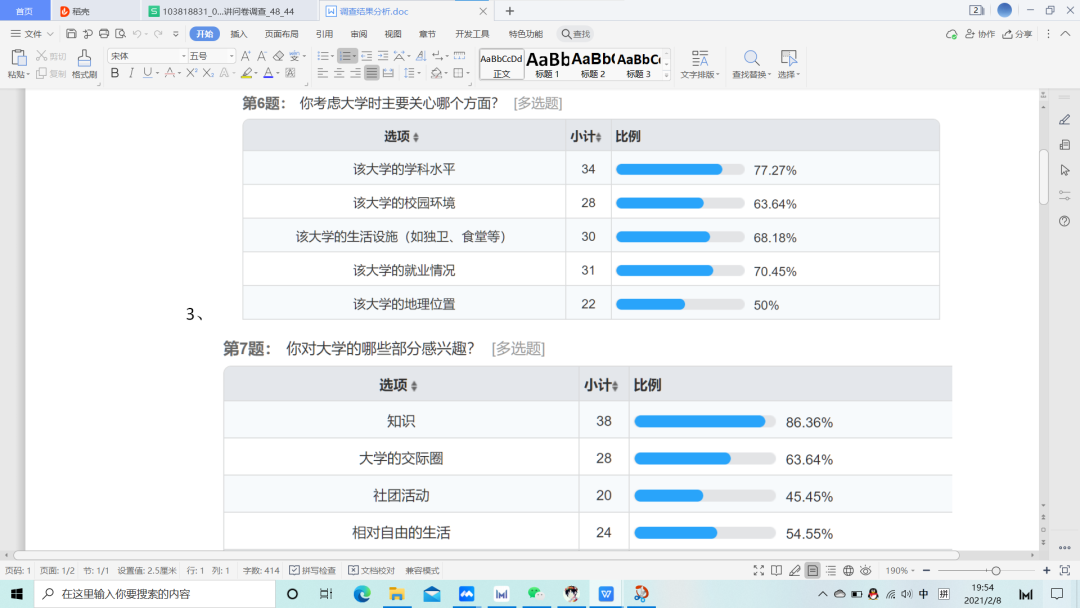This screenshot has height=608, width=1080.
Task: Toggle document proofreading (文档校对) in status bar
Action: pyautogui.click(x=353, y=570)
